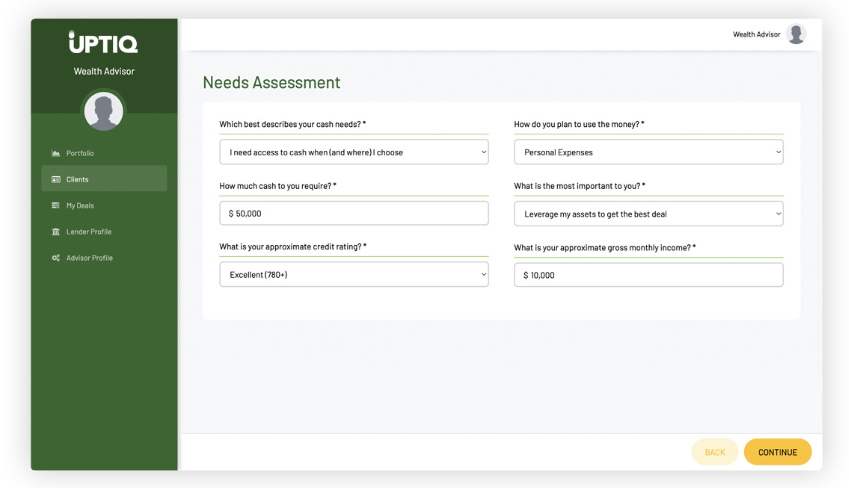Click the cash required $ 50,000 field

[354, 213]
